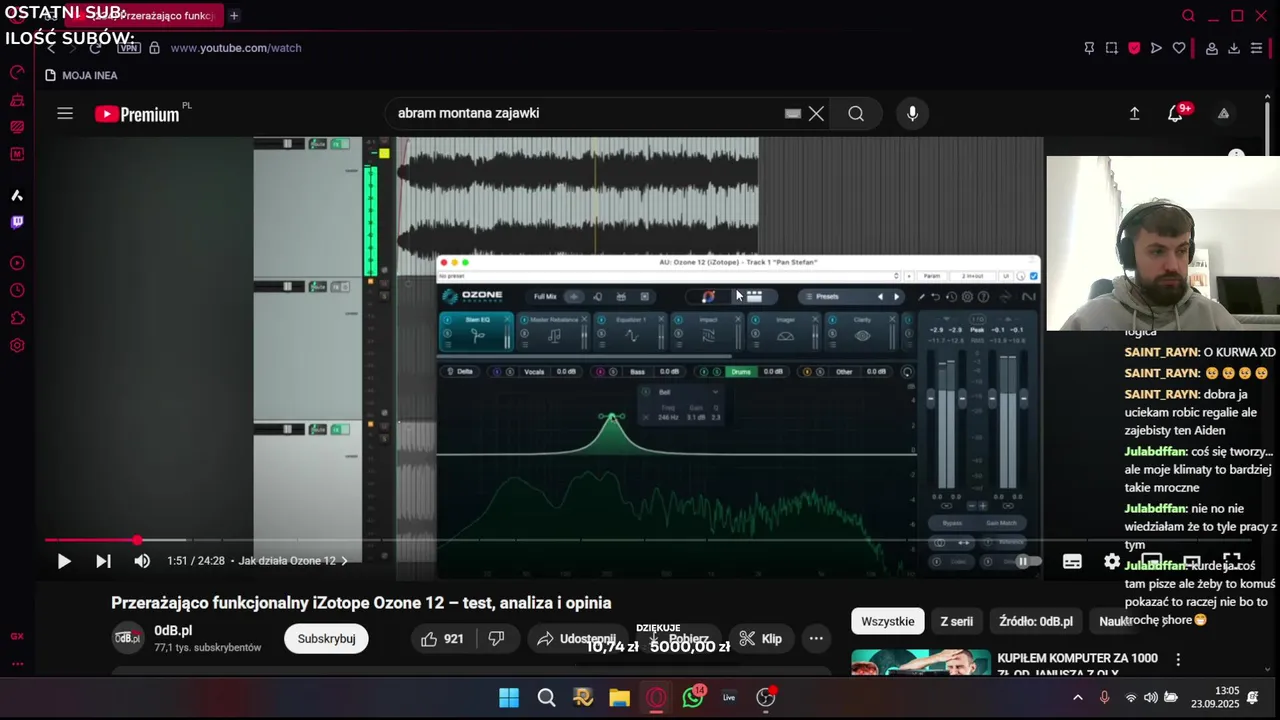Viewport: 1280px width, 720px height.
Task: Subscribe via the Subskrybuj button
Action: [x=326, y=639]
